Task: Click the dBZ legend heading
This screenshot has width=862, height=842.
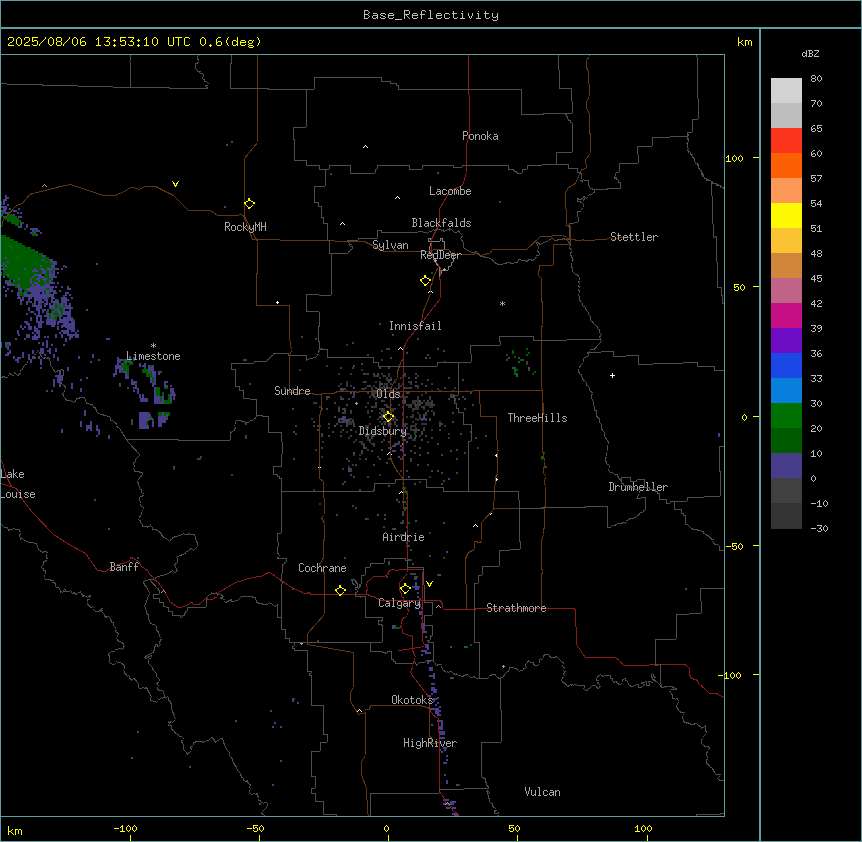Action: [x=810, y=54]
